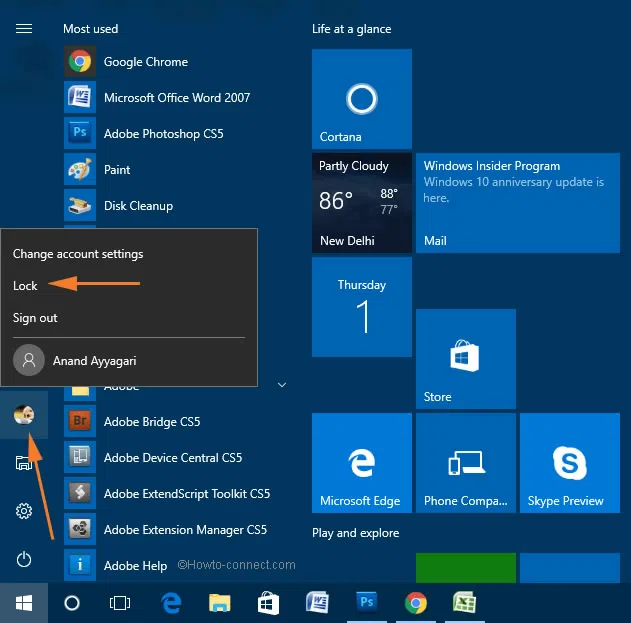Open the Store tile

click(x=466, y=359)
